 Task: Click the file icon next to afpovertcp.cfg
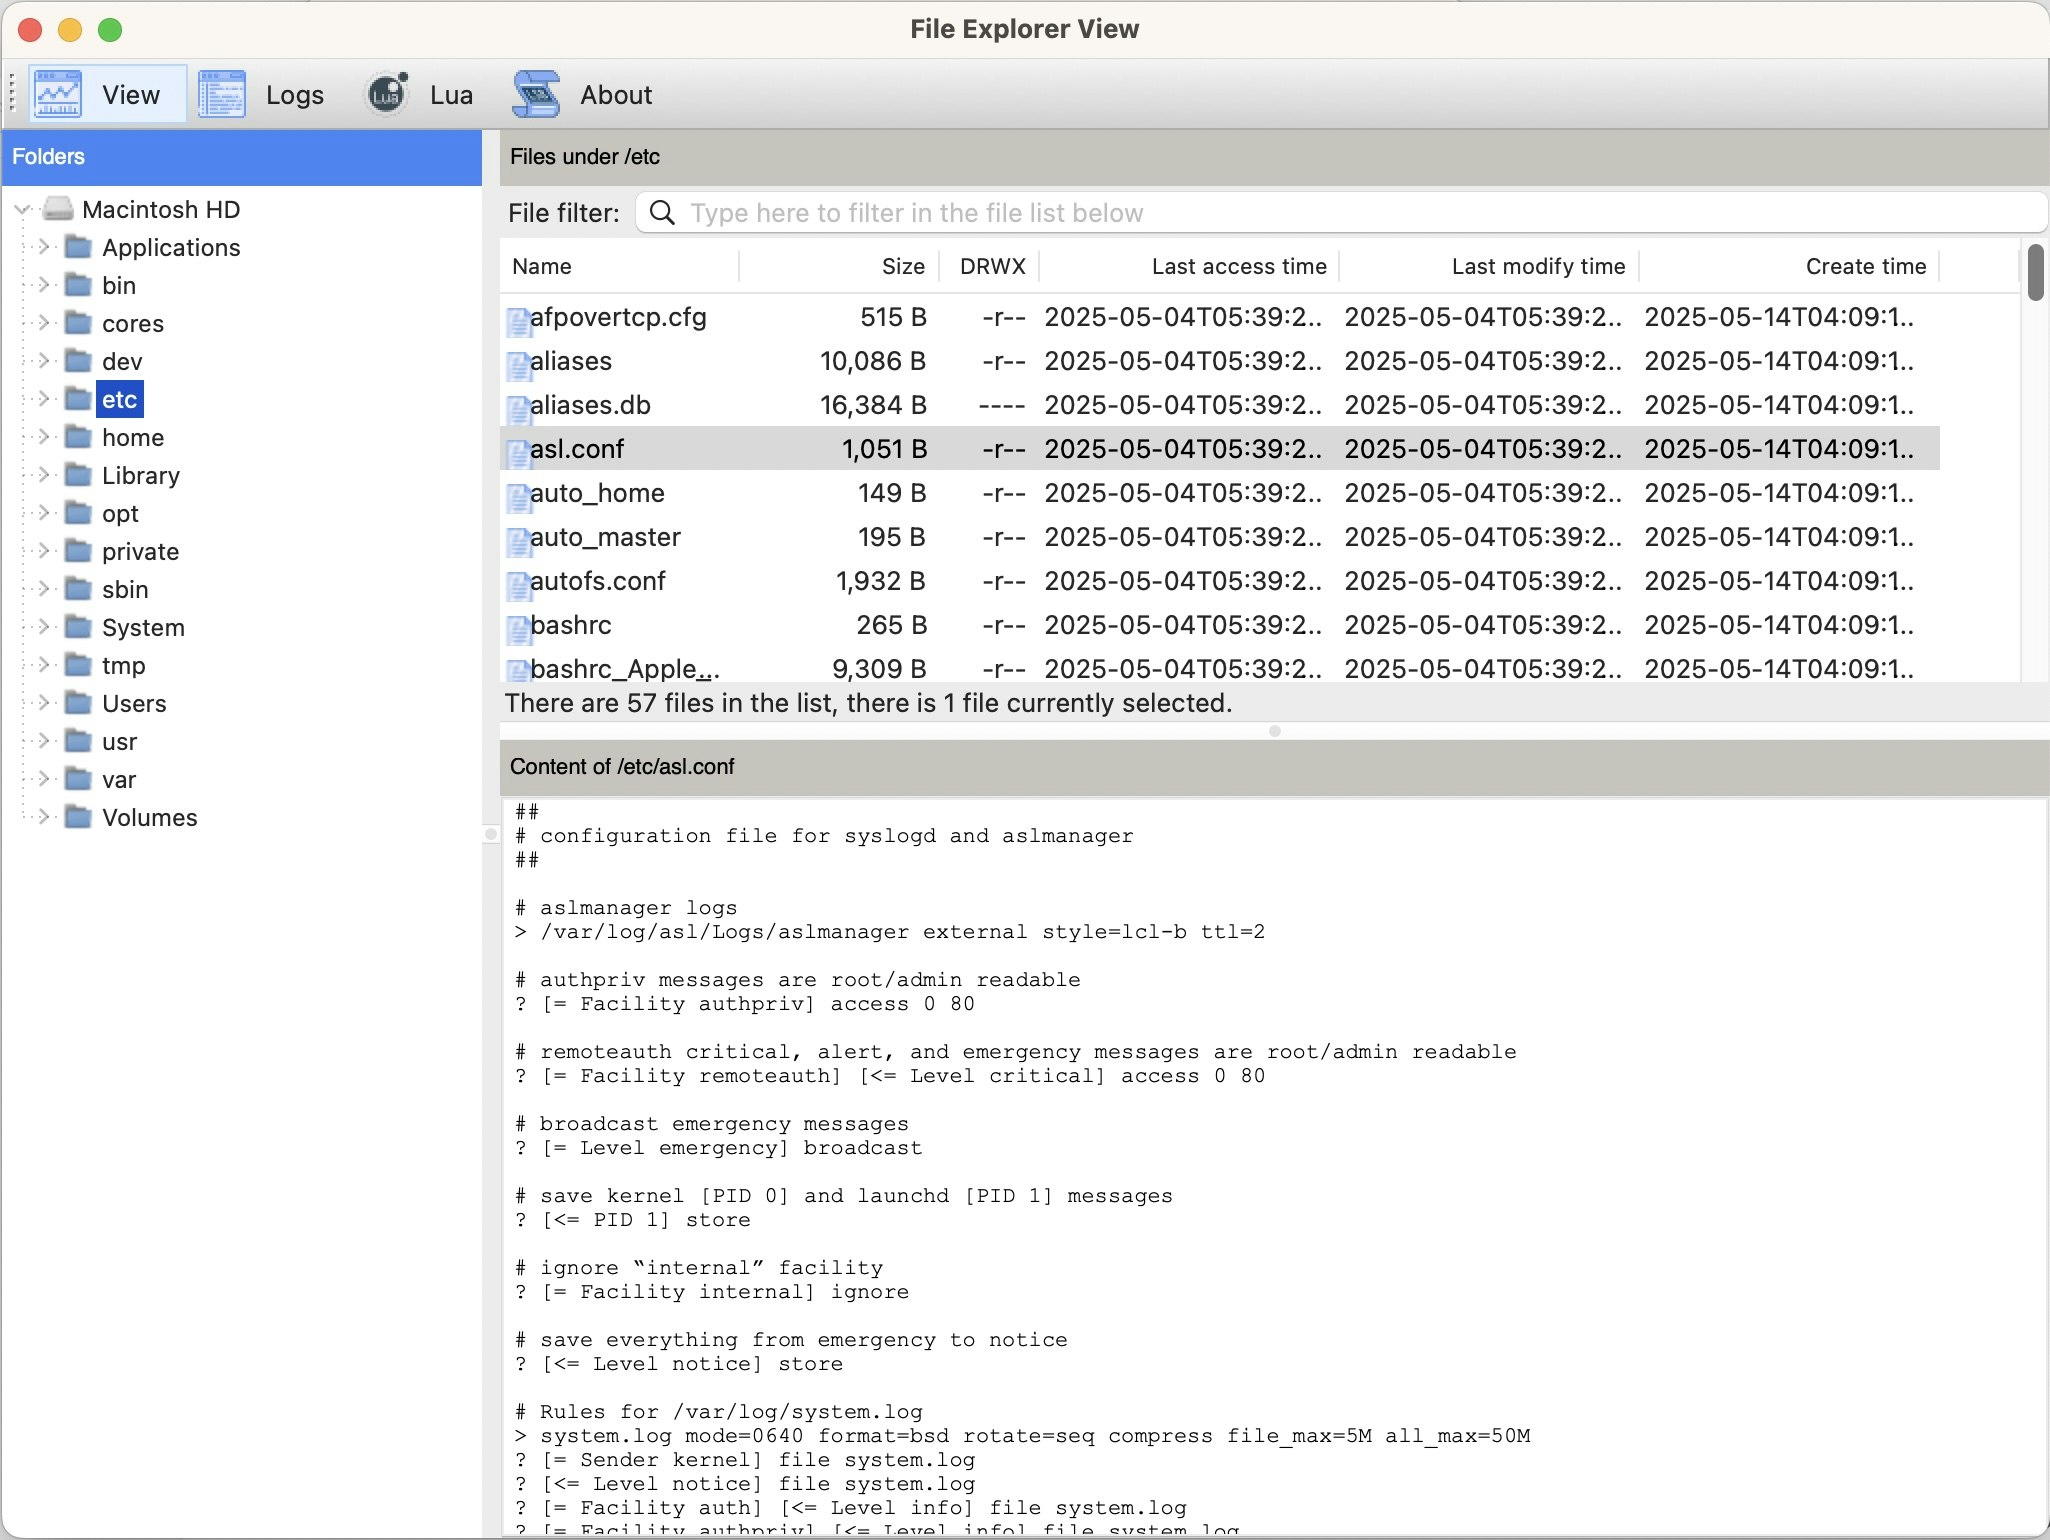518,321
